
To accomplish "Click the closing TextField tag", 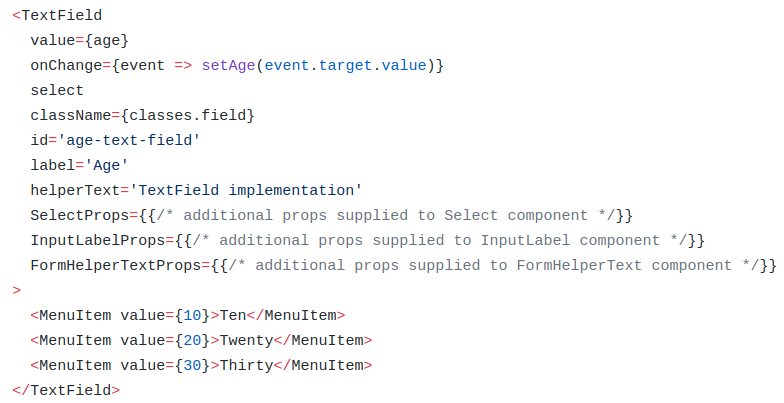I will (x=66, y=390).
